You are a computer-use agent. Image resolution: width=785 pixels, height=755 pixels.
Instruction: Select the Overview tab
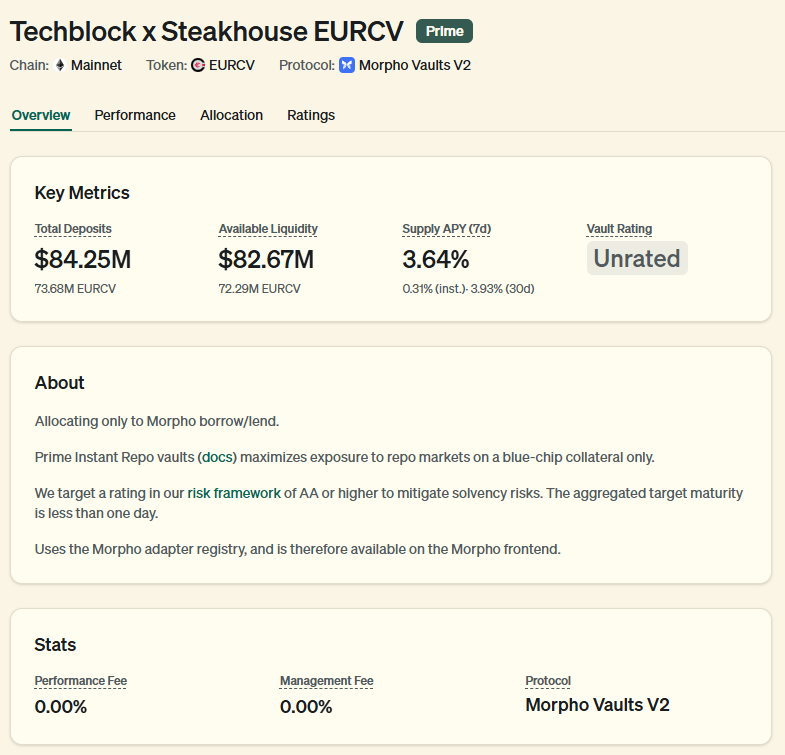41,115
